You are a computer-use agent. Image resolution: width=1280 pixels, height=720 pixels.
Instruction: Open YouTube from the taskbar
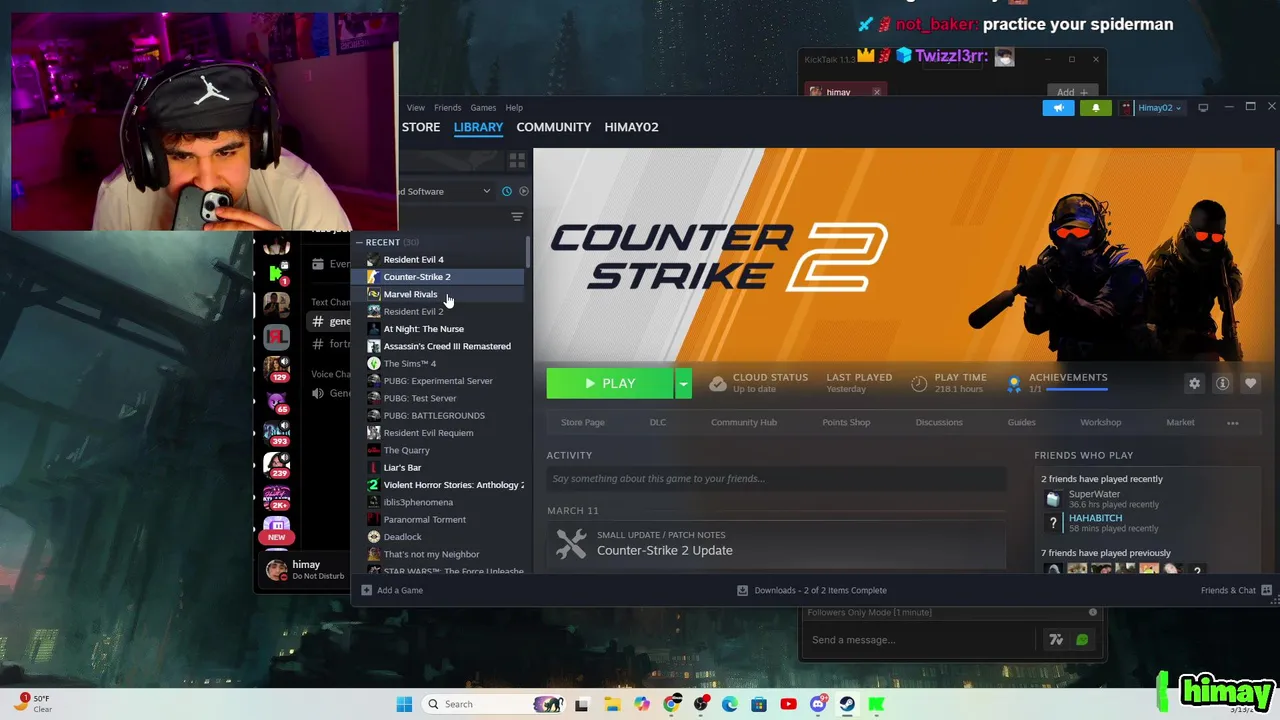tap(788, 704)
